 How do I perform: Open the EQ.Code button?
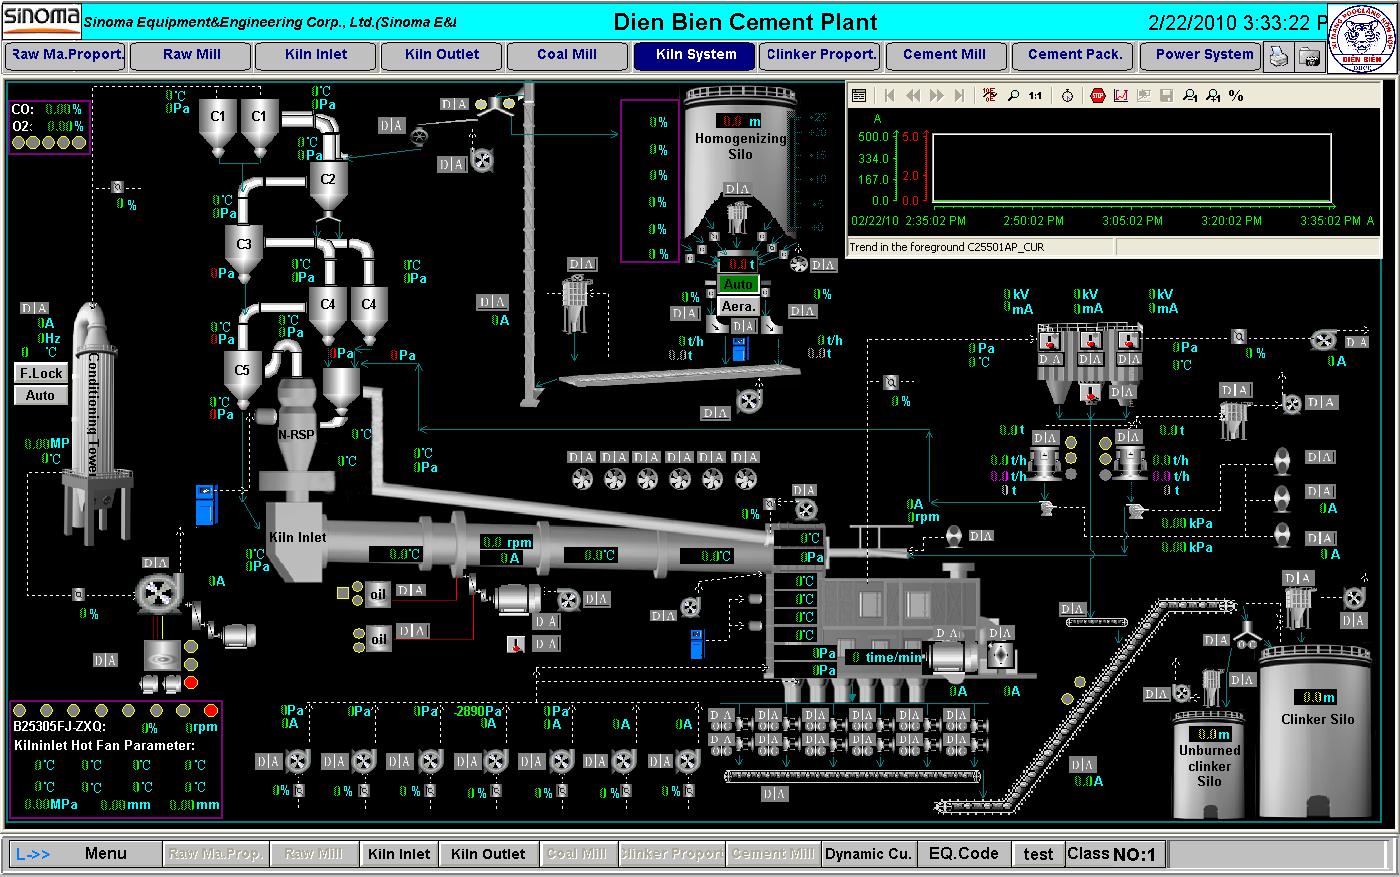pyautogui.click(x=964, y=854)
